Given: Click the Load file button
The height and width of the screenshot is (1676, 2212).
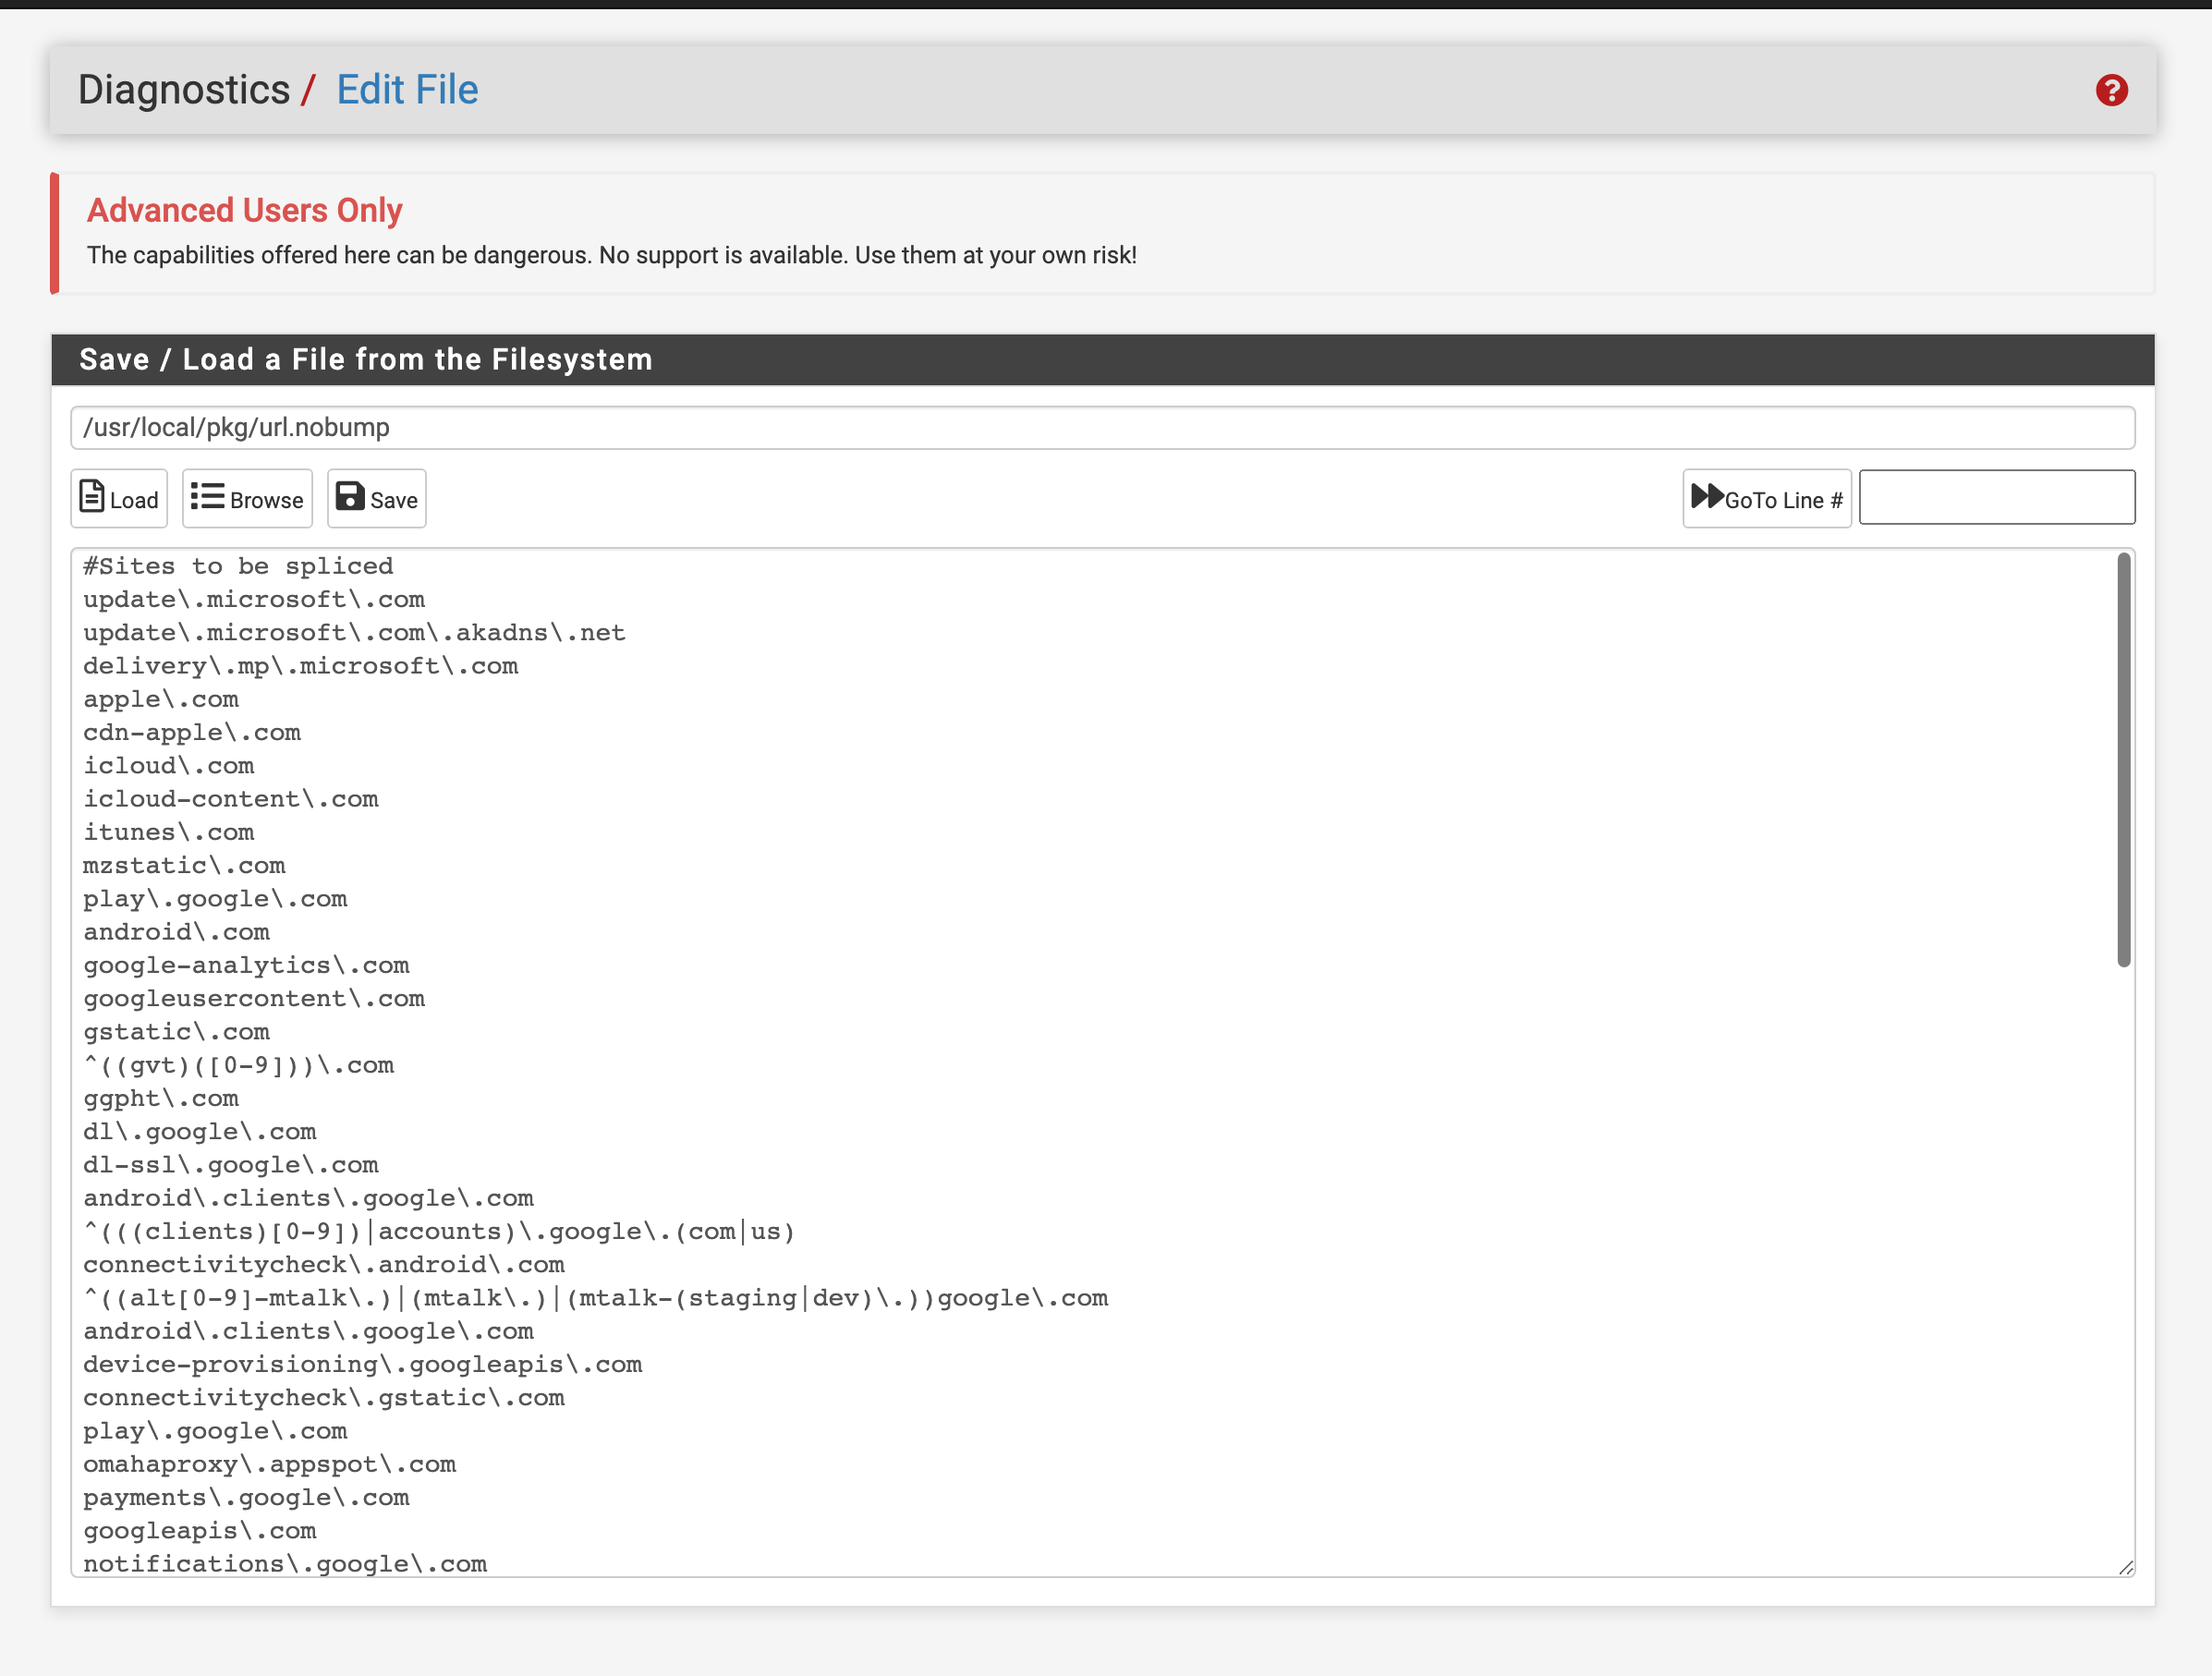Looking at the screenshot, I should point(119,498).
